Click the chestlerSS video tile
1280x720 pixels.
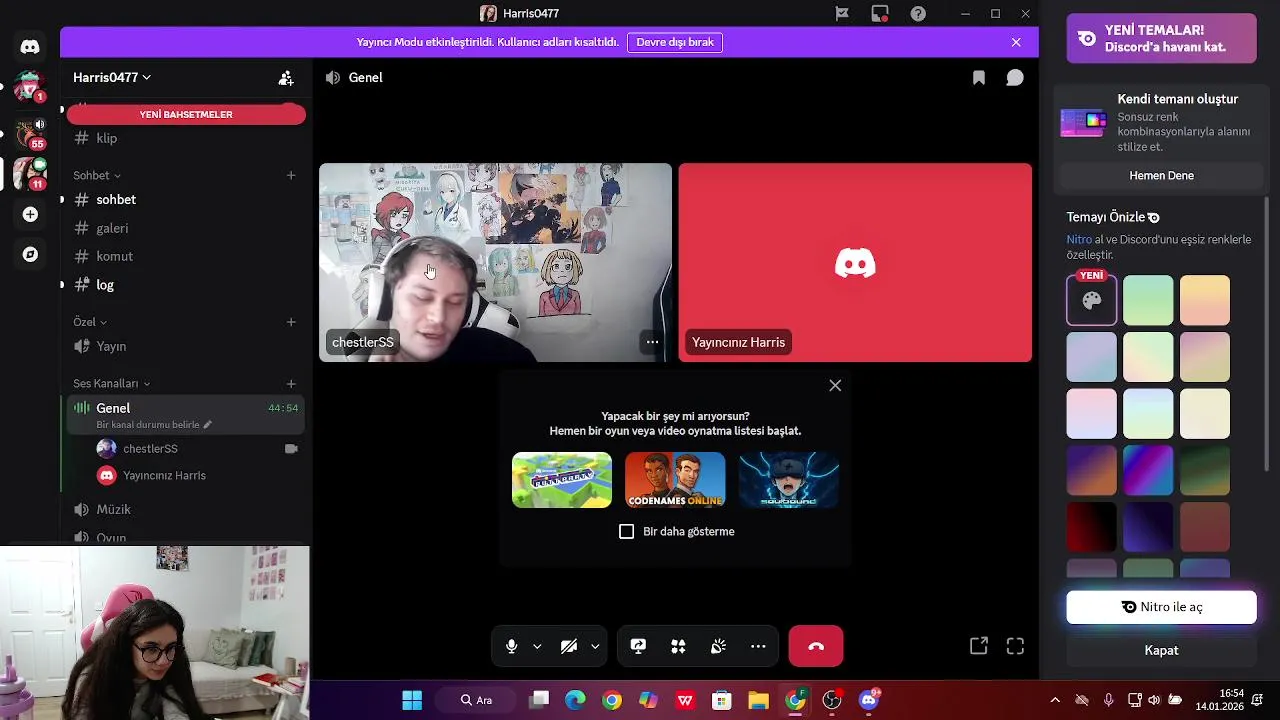coord(495,262)
